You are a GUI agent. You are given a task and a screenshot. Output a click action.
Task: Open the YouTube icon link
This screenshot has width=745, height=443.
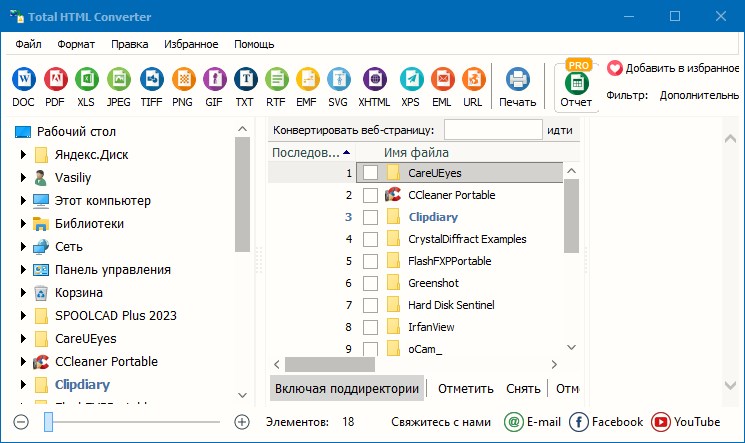660,422
